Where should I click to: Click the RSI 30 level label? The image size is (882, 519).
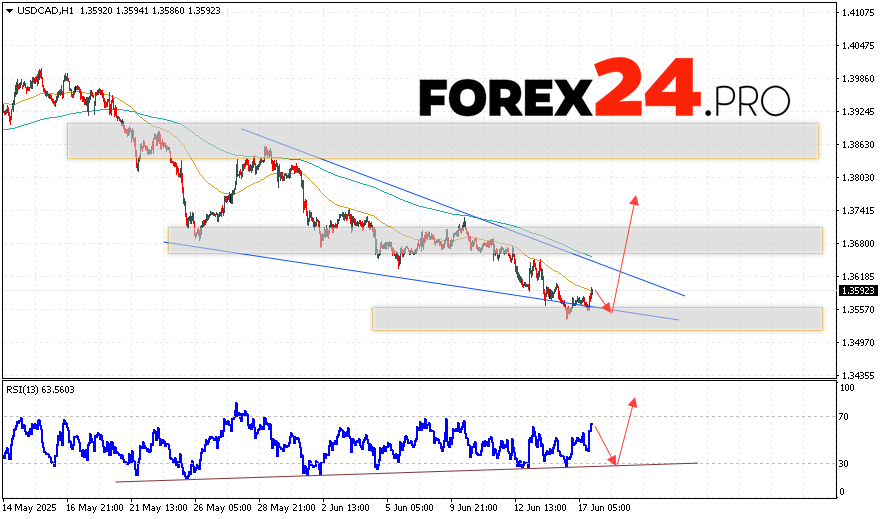846,463
